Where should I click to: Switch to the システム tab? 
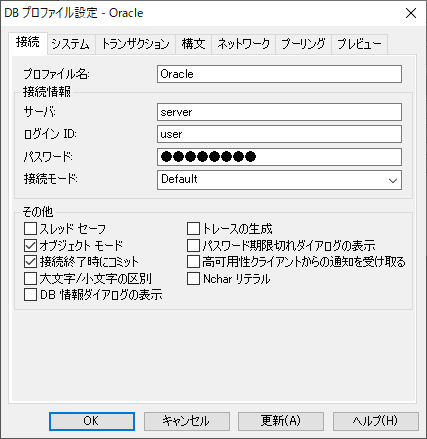[x=71, y=44]
